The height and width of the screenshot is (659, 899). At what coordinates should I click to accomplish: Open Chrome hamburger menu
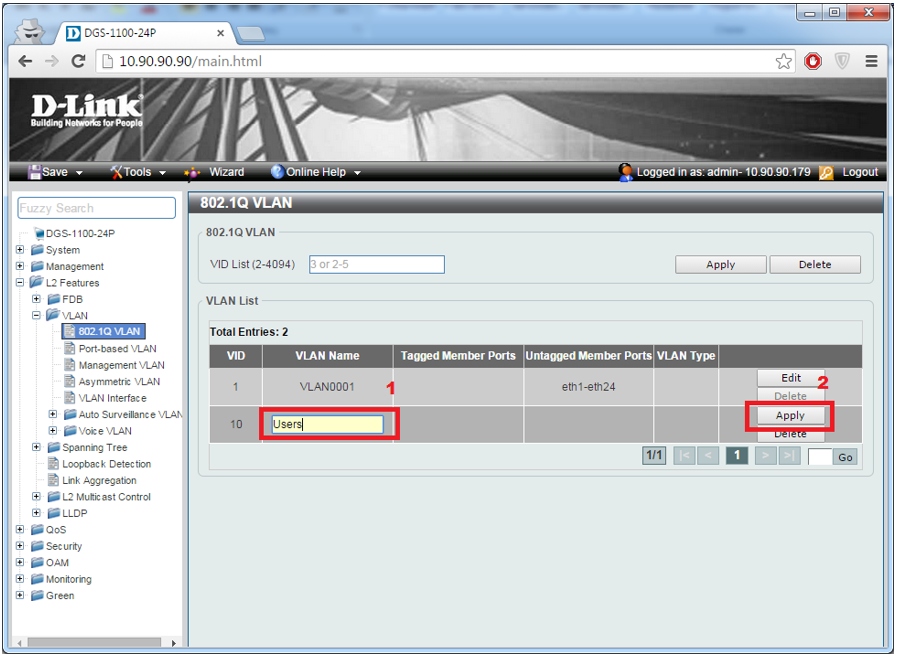(x=871, y=61)
